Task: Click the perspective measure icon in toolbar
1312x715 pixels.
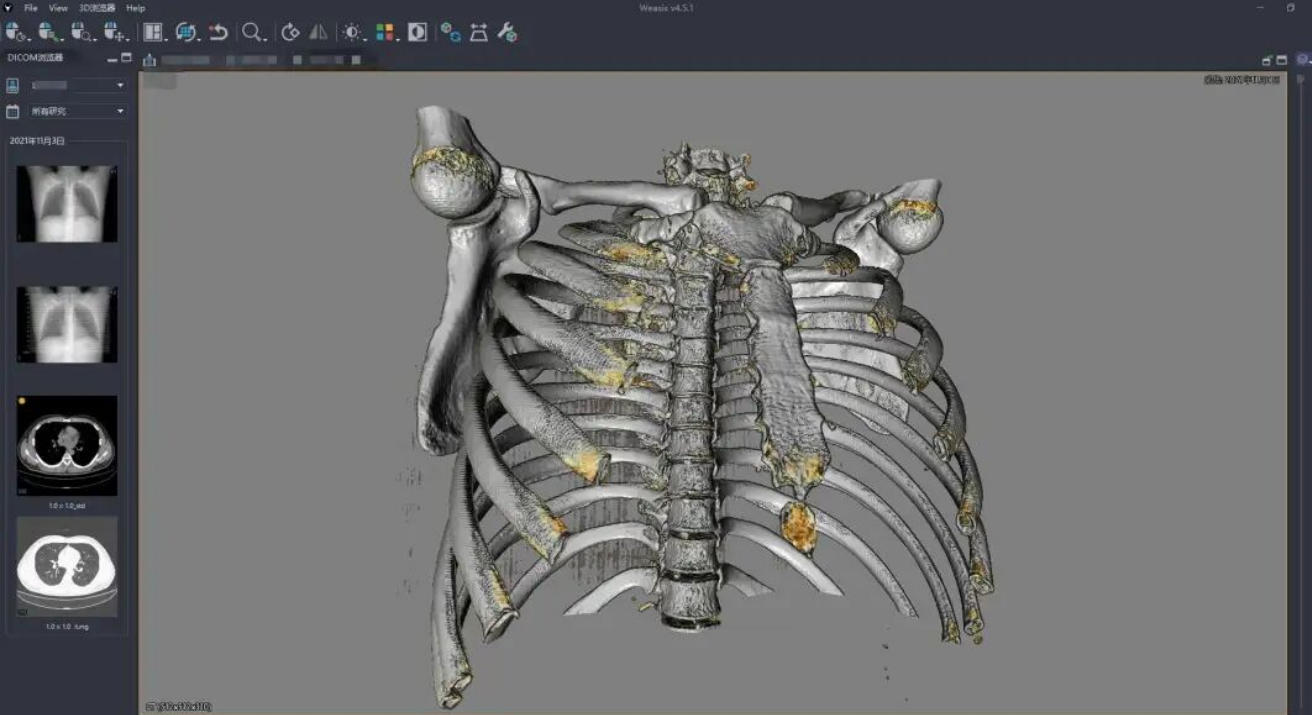Action: pos(479,32)
